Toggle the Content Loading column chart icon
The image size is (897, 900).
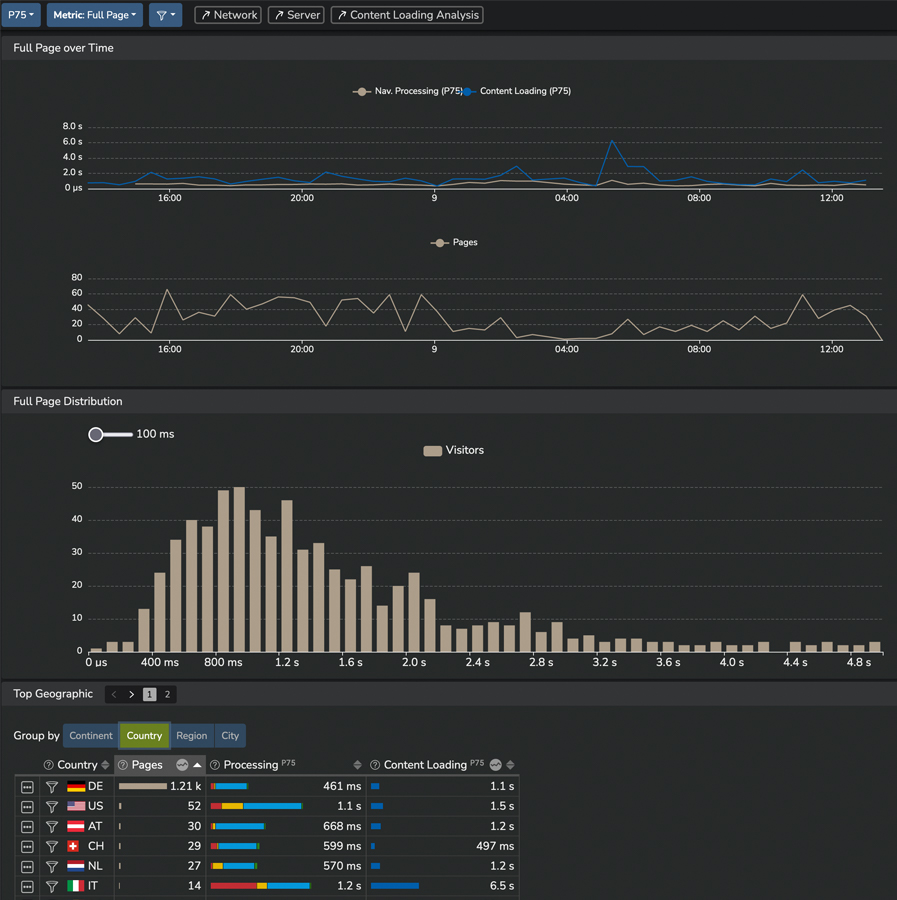(x=496, y=765)
